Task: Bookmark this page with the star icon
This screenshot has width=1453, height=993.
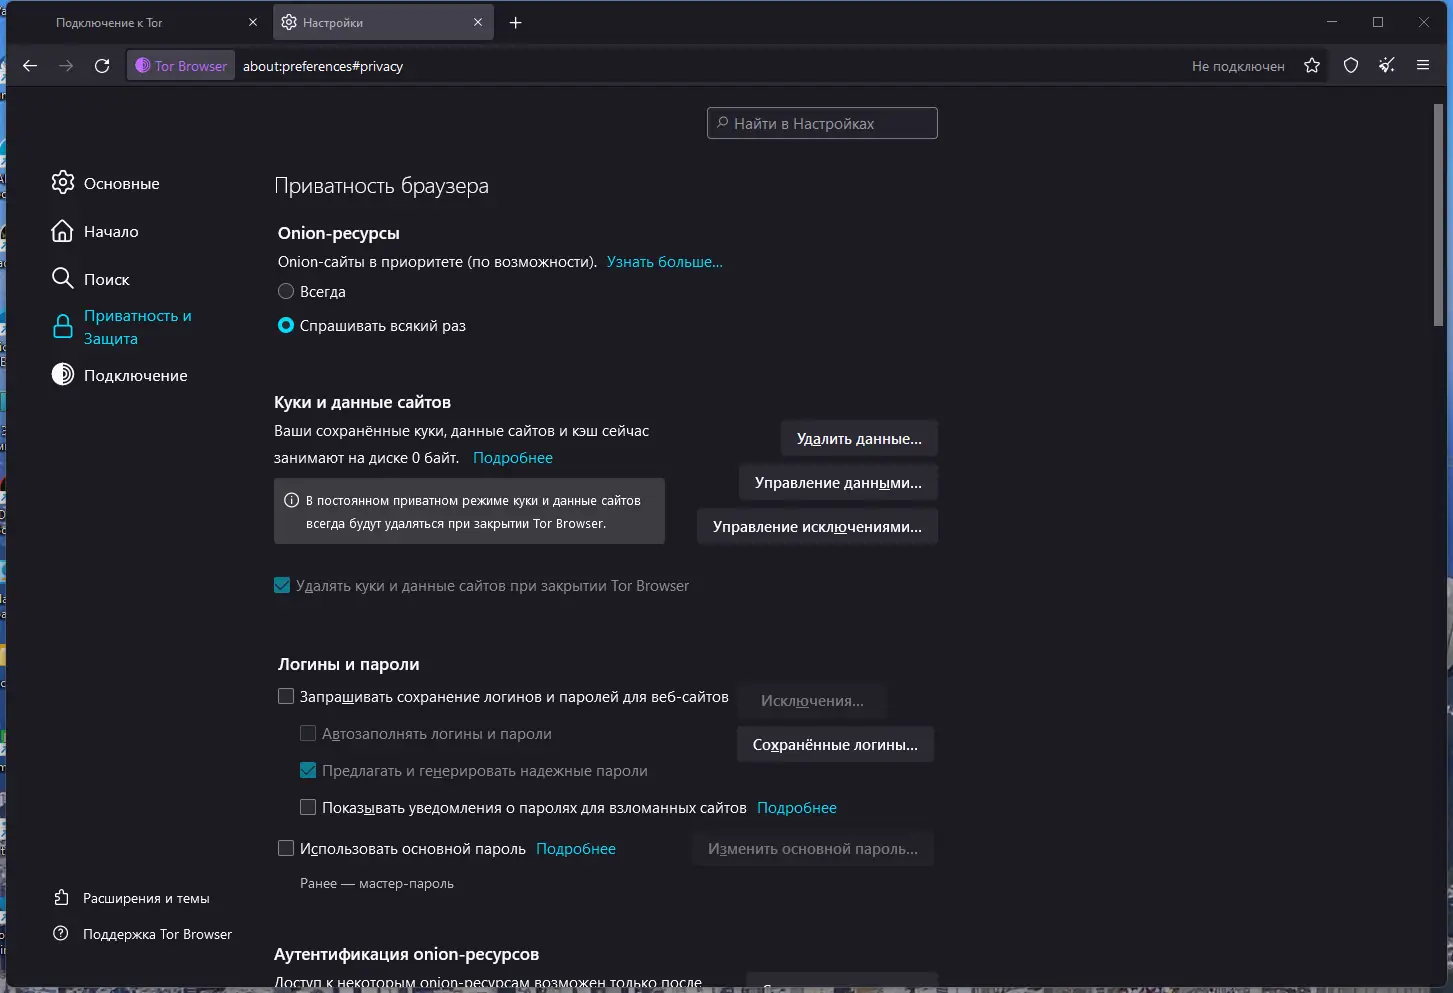Action: (x=1311, y=65)
